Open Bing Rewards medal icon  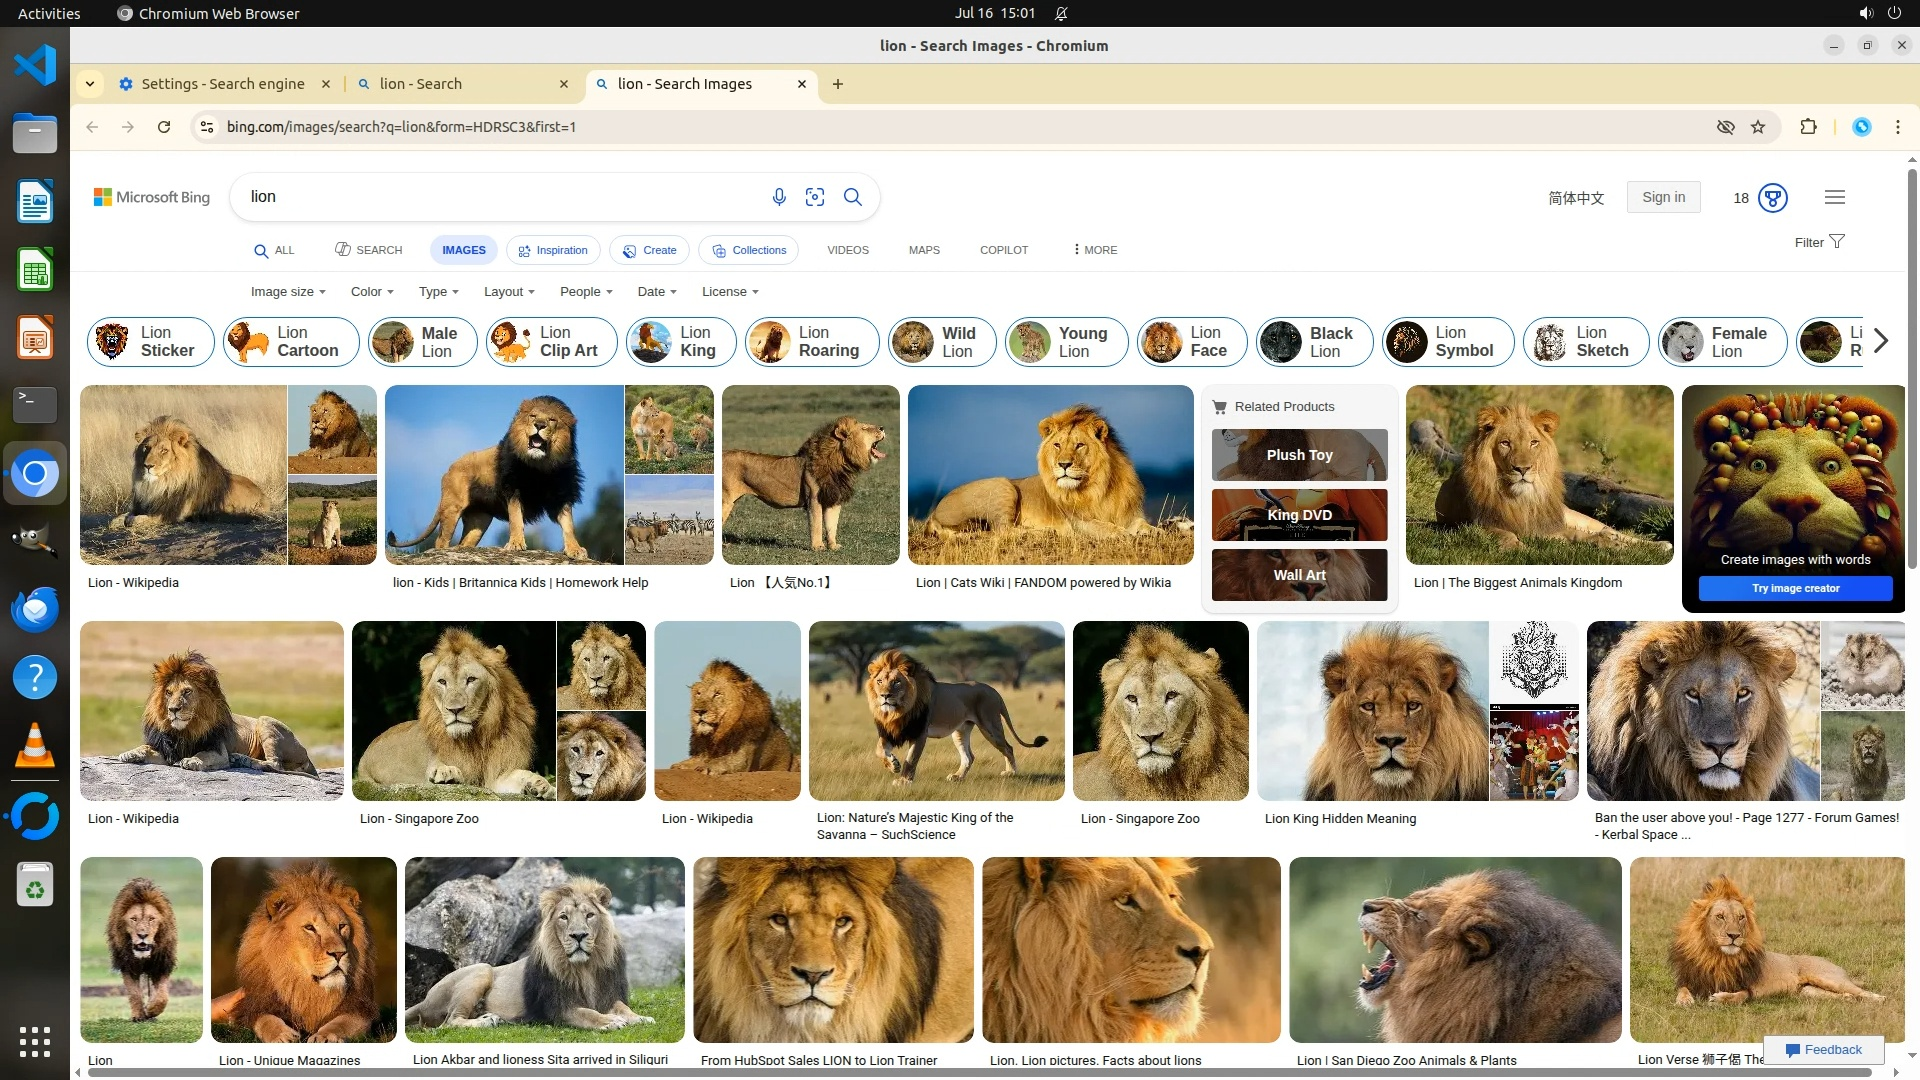click(x=1773, y=198)
